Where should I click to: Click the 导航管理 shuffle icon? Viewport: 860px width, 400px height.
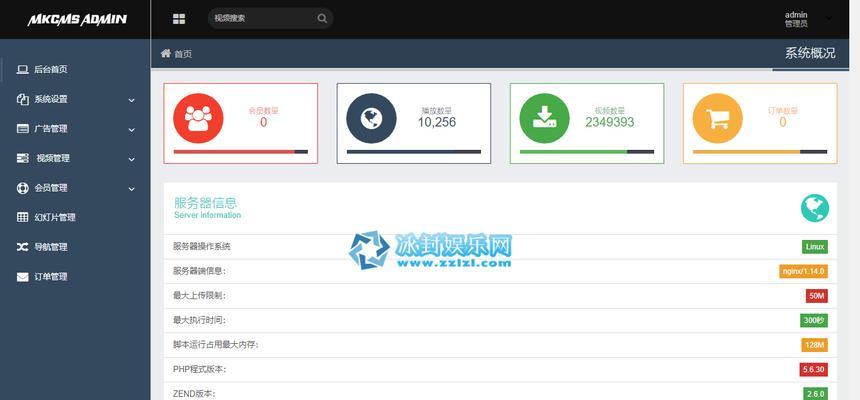22,247
